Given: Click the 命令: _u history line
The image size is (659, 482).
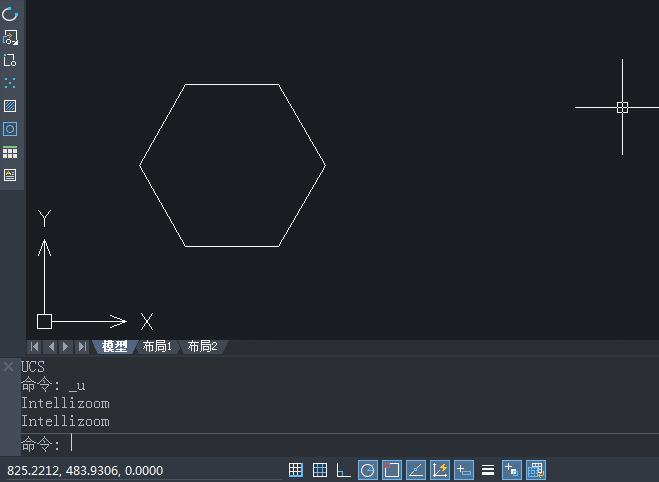Looking at the screenshot, I should click(x=53, y=385).
